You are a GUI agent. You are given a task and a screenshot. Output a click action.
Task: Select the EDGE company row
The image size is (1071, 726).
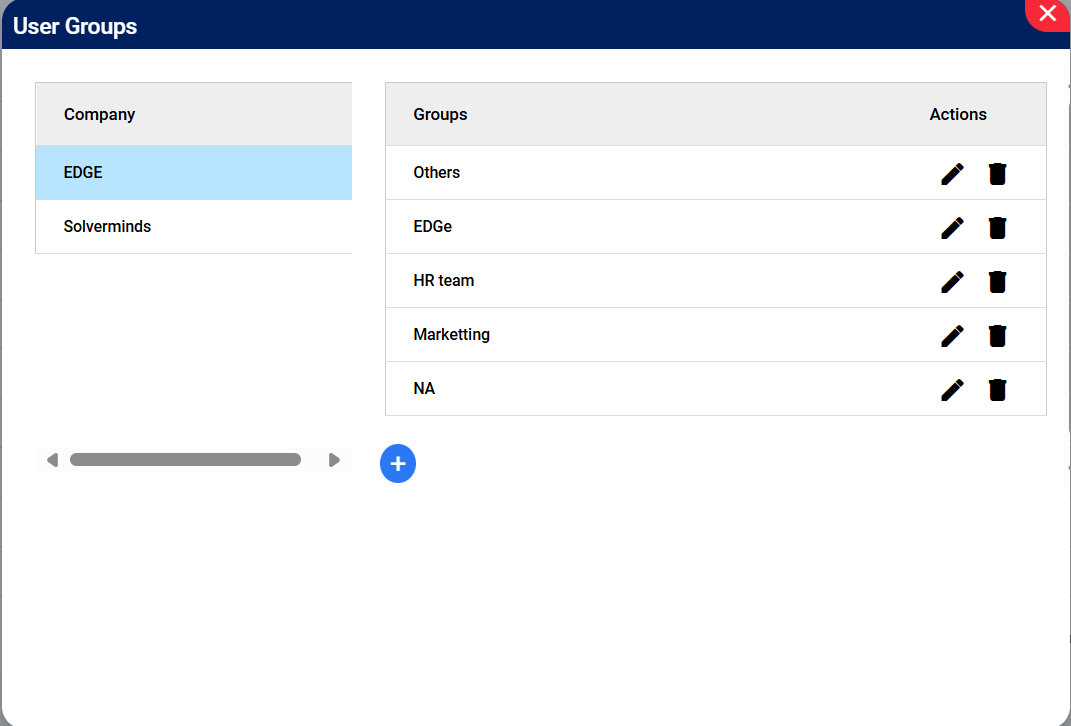(x=83, y=173)
